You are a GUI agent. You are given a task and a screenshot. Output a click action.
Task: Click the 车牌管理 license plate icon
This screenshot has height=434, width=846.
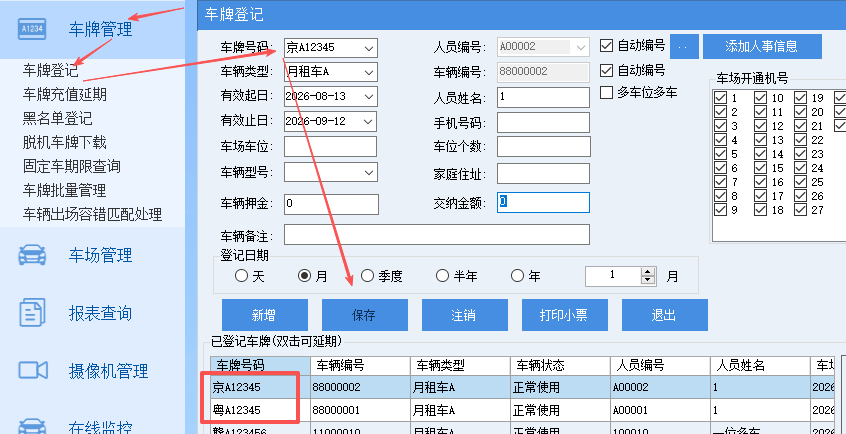click(x=32, y=29)
